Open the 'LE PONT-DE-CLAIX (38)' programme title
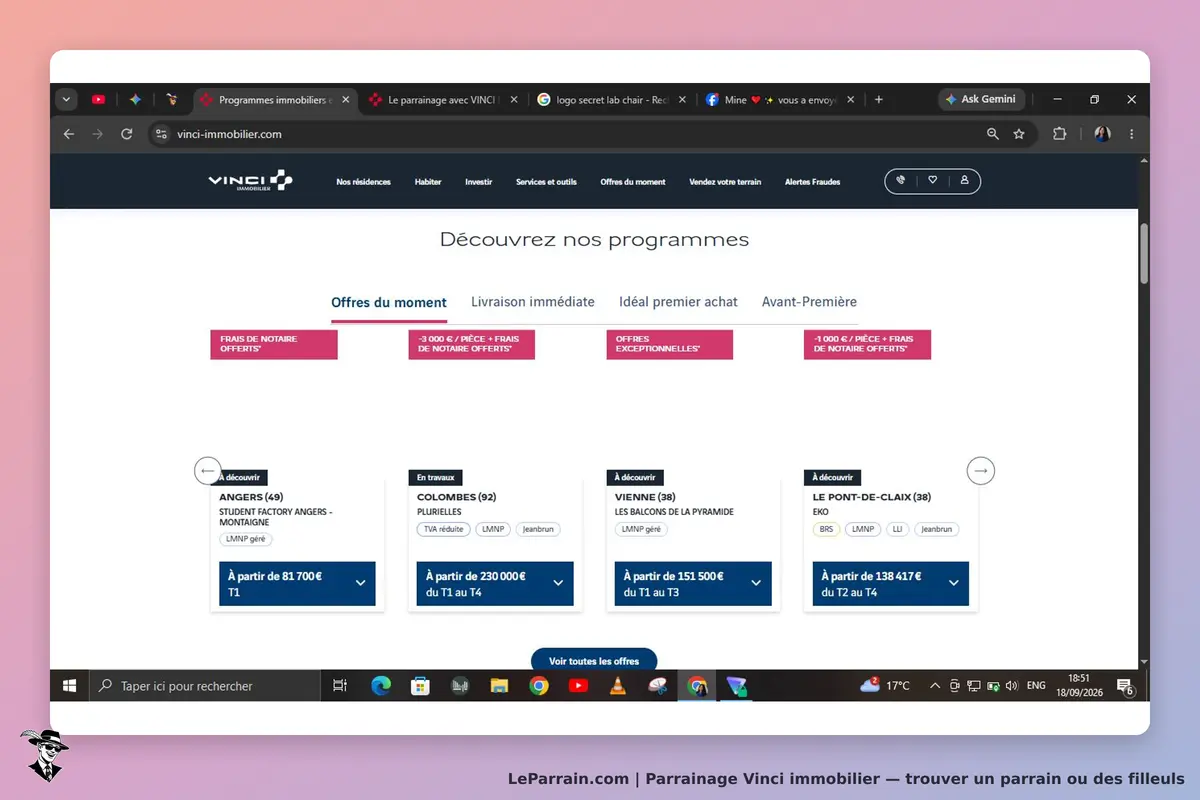Screen dimensions: 1200x800 point(872,497)
